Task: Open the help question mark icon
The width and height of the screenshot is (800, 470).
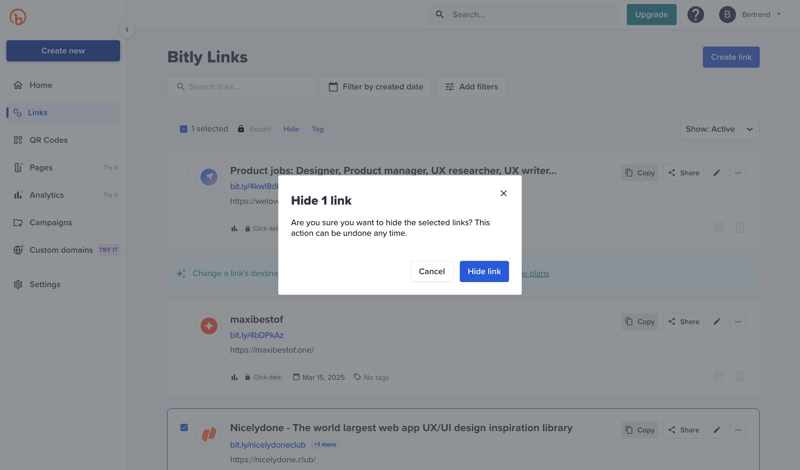Action: pos(695,14)
